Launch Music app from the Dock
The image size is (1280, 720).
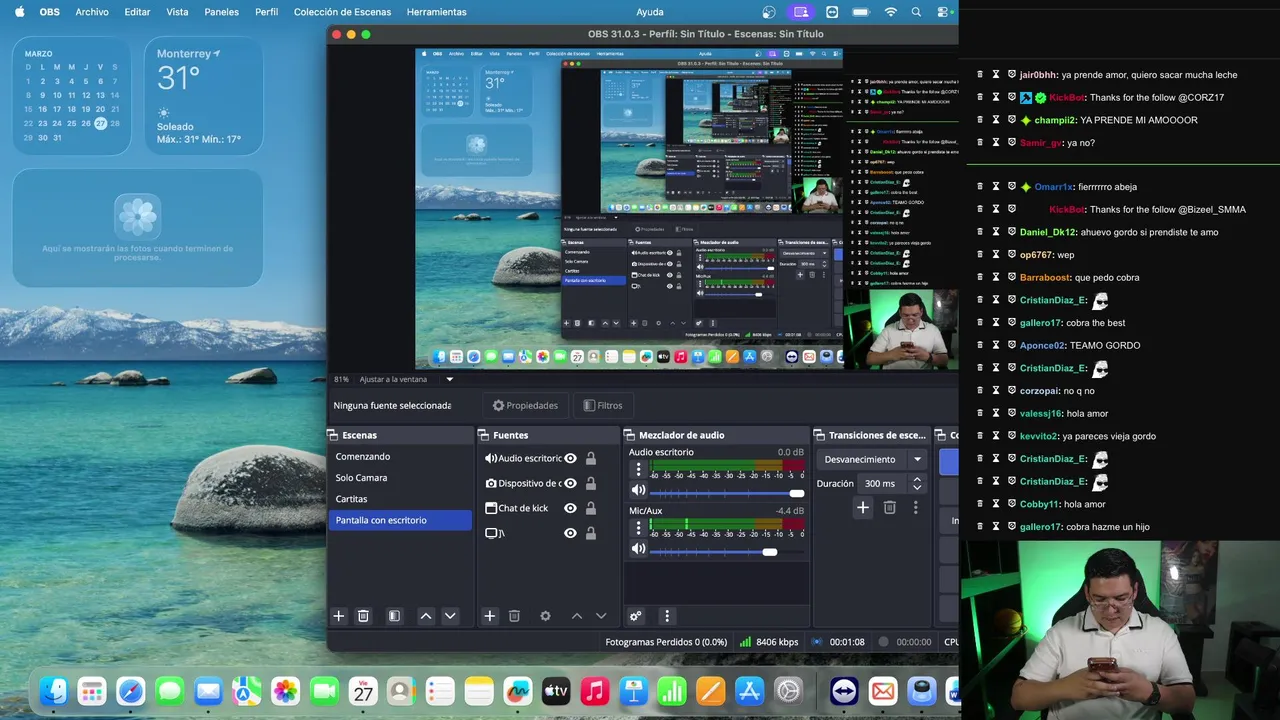(x=594, y=691)
